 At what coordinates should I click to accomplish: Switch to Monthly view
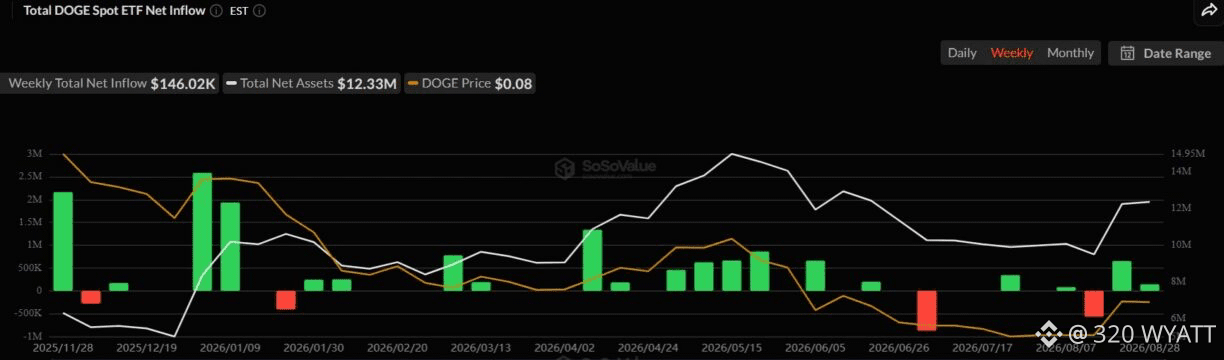pos(1070,53)
